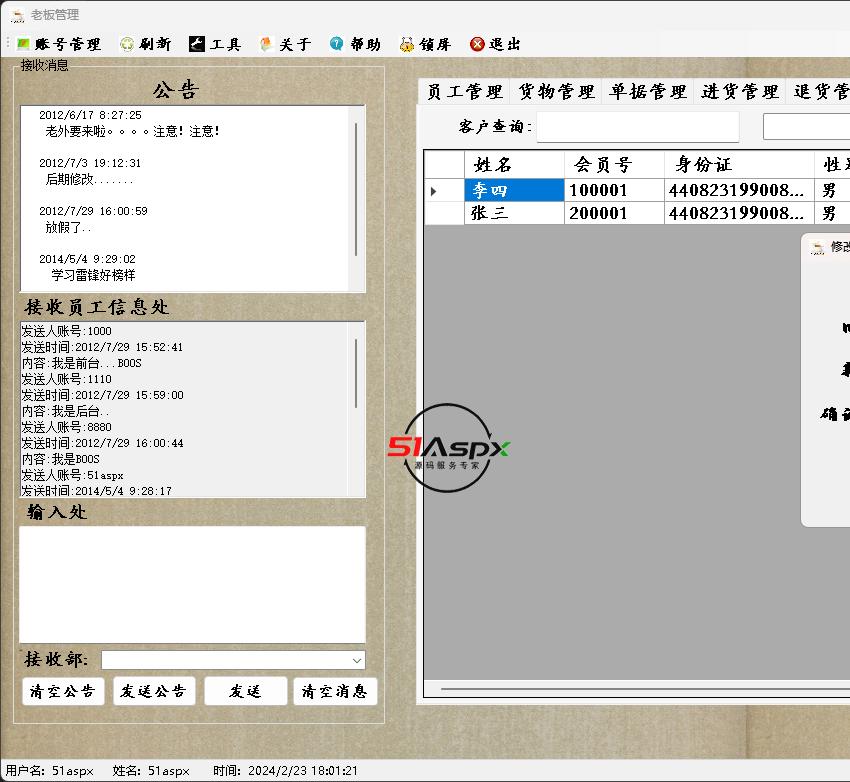Open the 退货管理 tab
The height and width of the screenshot is (782, 850).
(819, 92)
